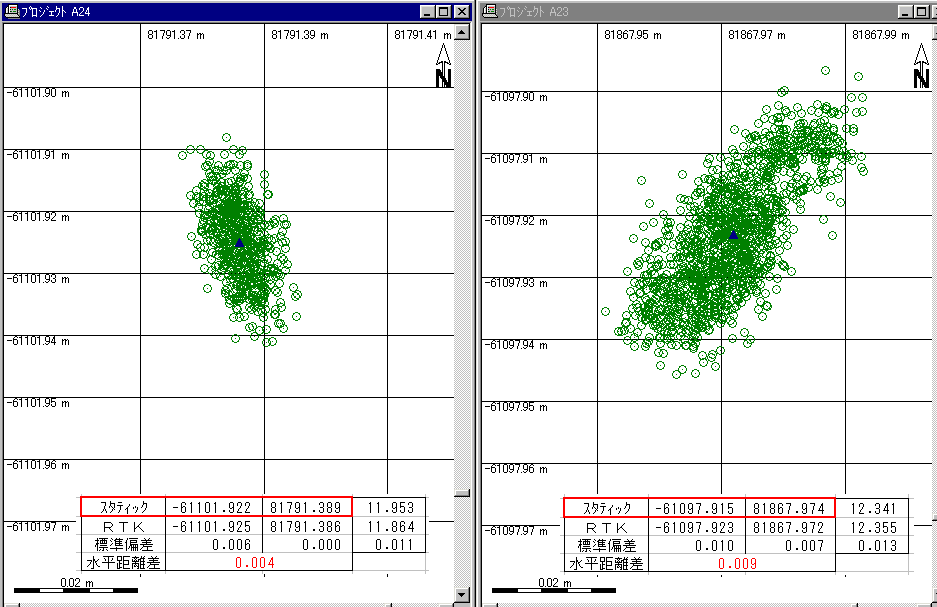Click the red horizontal distance value 0.004

[x=255, y=563]
